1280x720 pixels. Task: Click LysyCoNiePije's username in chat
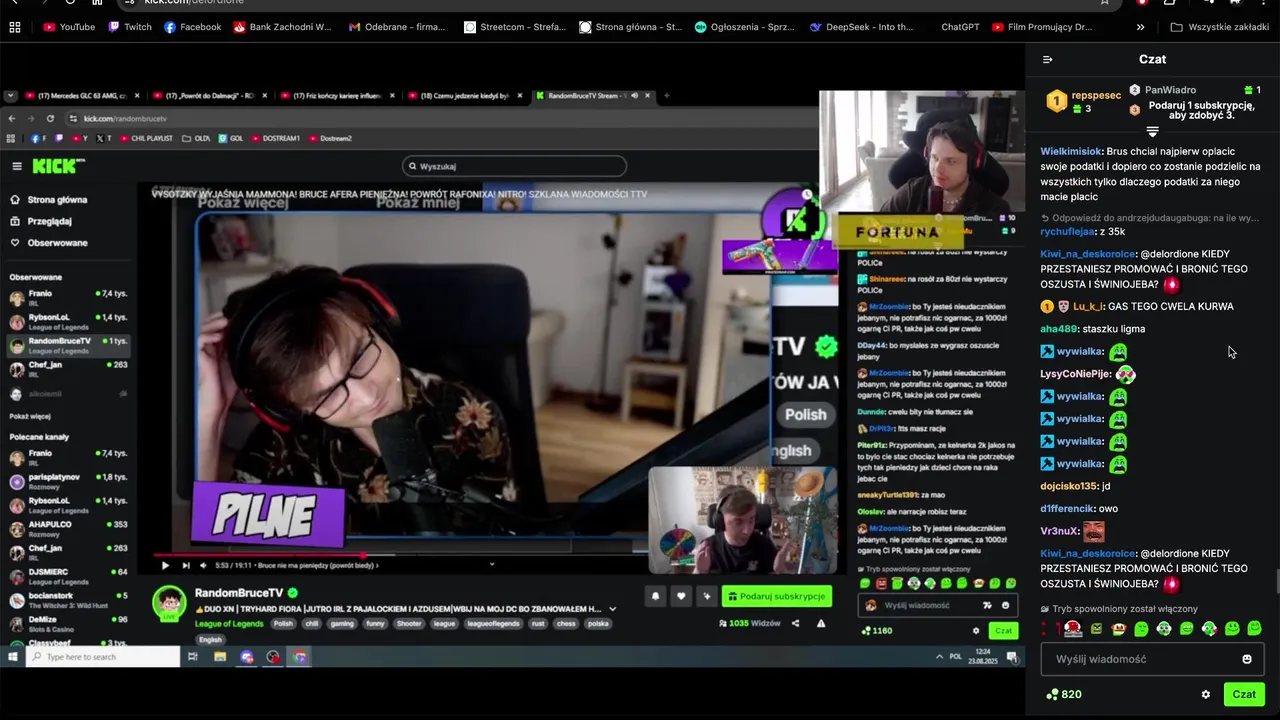pyautogui.click(x=1076, y=374)
